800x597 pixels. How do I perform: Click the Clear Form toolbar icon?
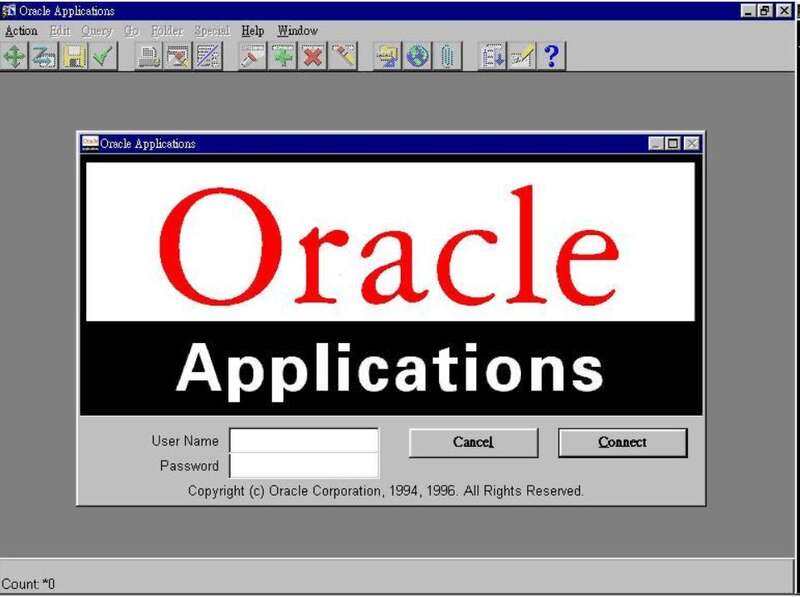click(178, 56)
